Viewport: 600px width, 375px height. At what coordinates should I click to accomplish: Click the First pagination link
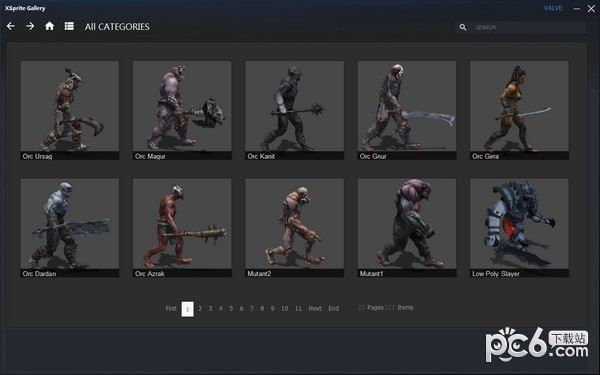point(171,308)
